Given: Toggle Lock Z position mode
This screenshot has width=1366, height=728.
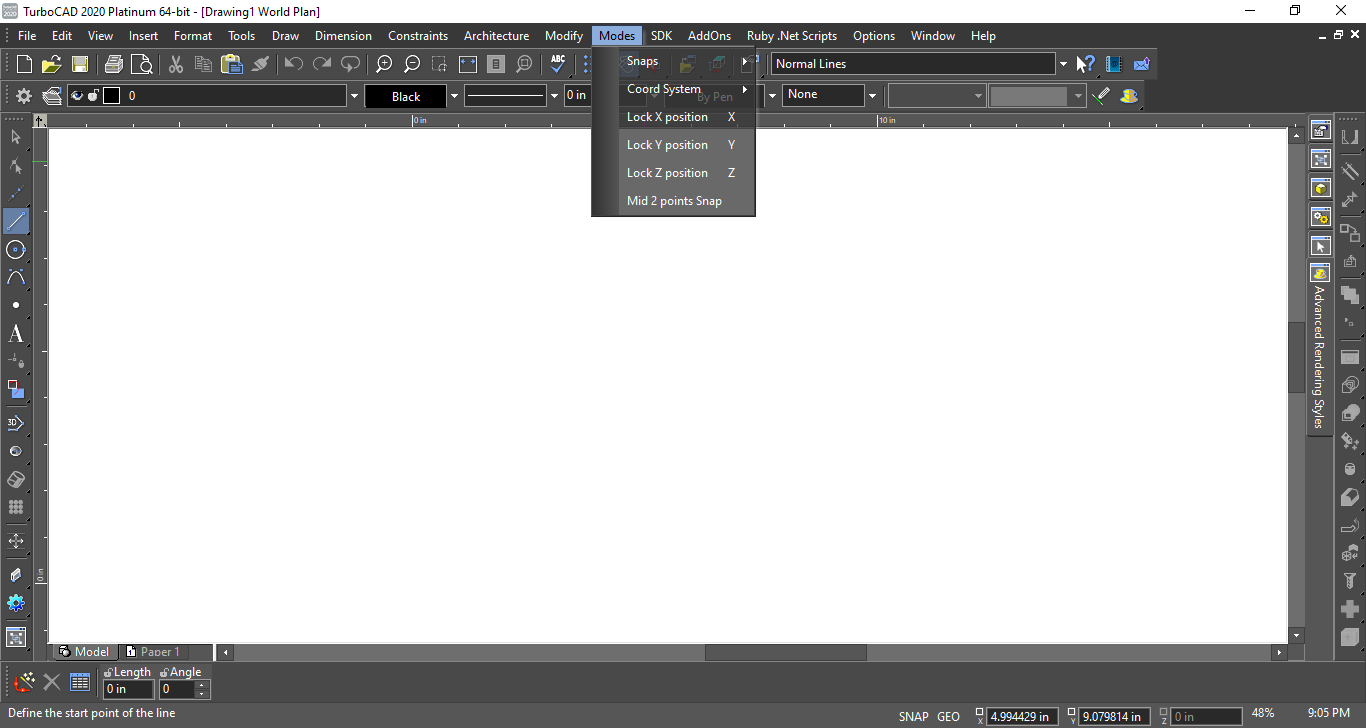Looking at the screenshot, I should tap(673, 173).
